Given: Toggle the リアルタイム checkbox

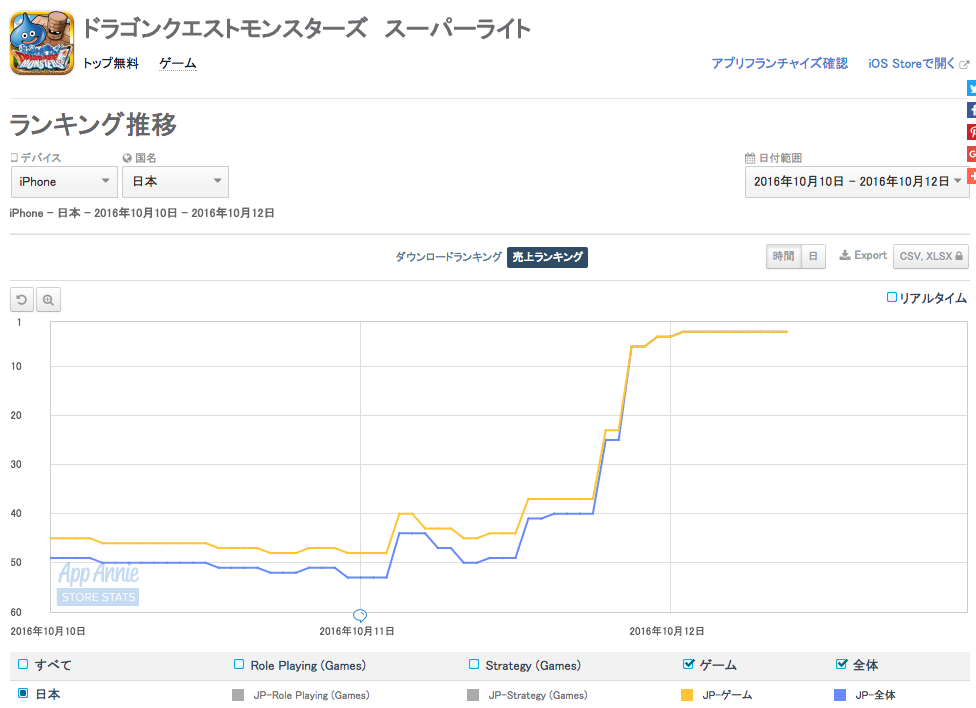Looking at the screenshot, I should [891, 298].
